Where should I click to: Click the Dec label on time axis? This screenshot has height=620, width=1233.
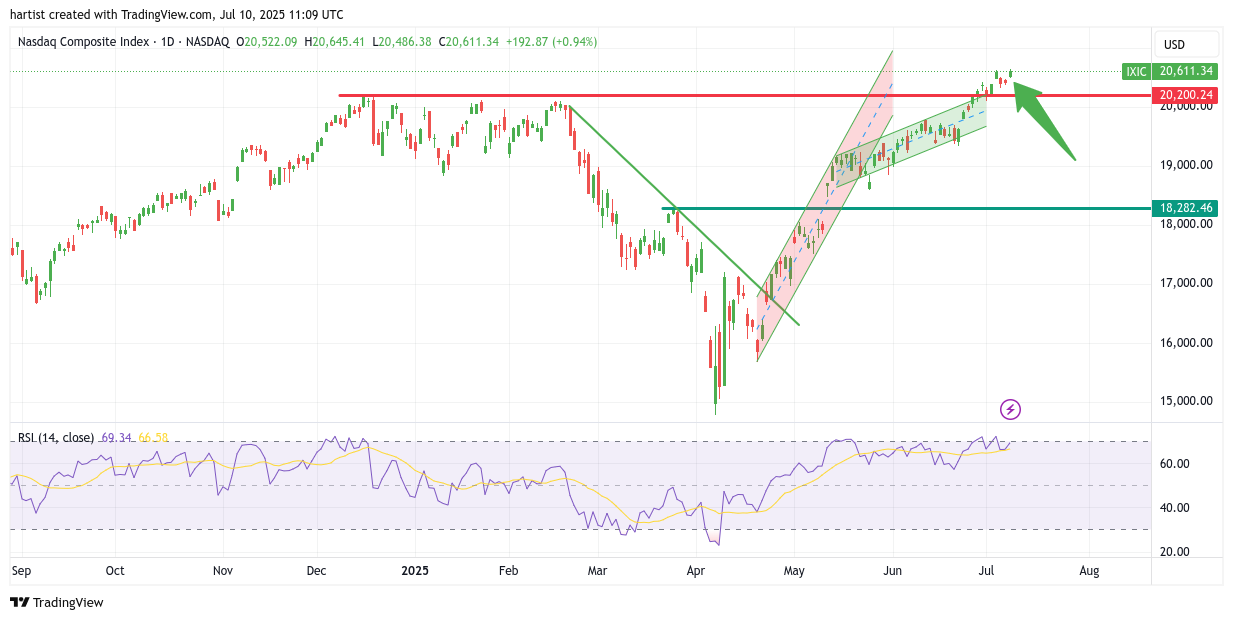317,571
